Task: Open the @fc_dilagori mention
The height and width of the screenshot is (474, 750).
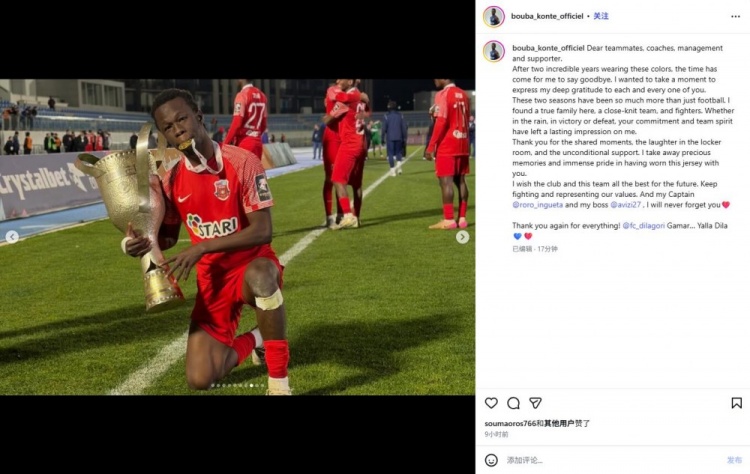Action: (643, 226)
